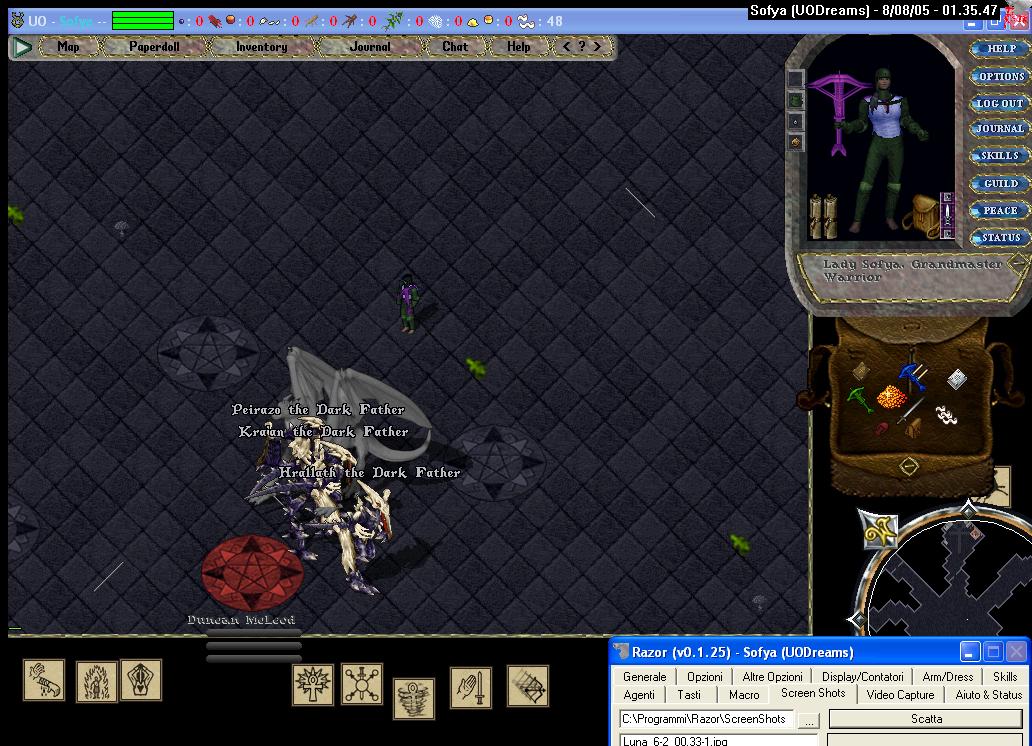Viewport: 1032px width, 746px height.
Task: Open Razor Agenti tab
Action: (639, 695)
